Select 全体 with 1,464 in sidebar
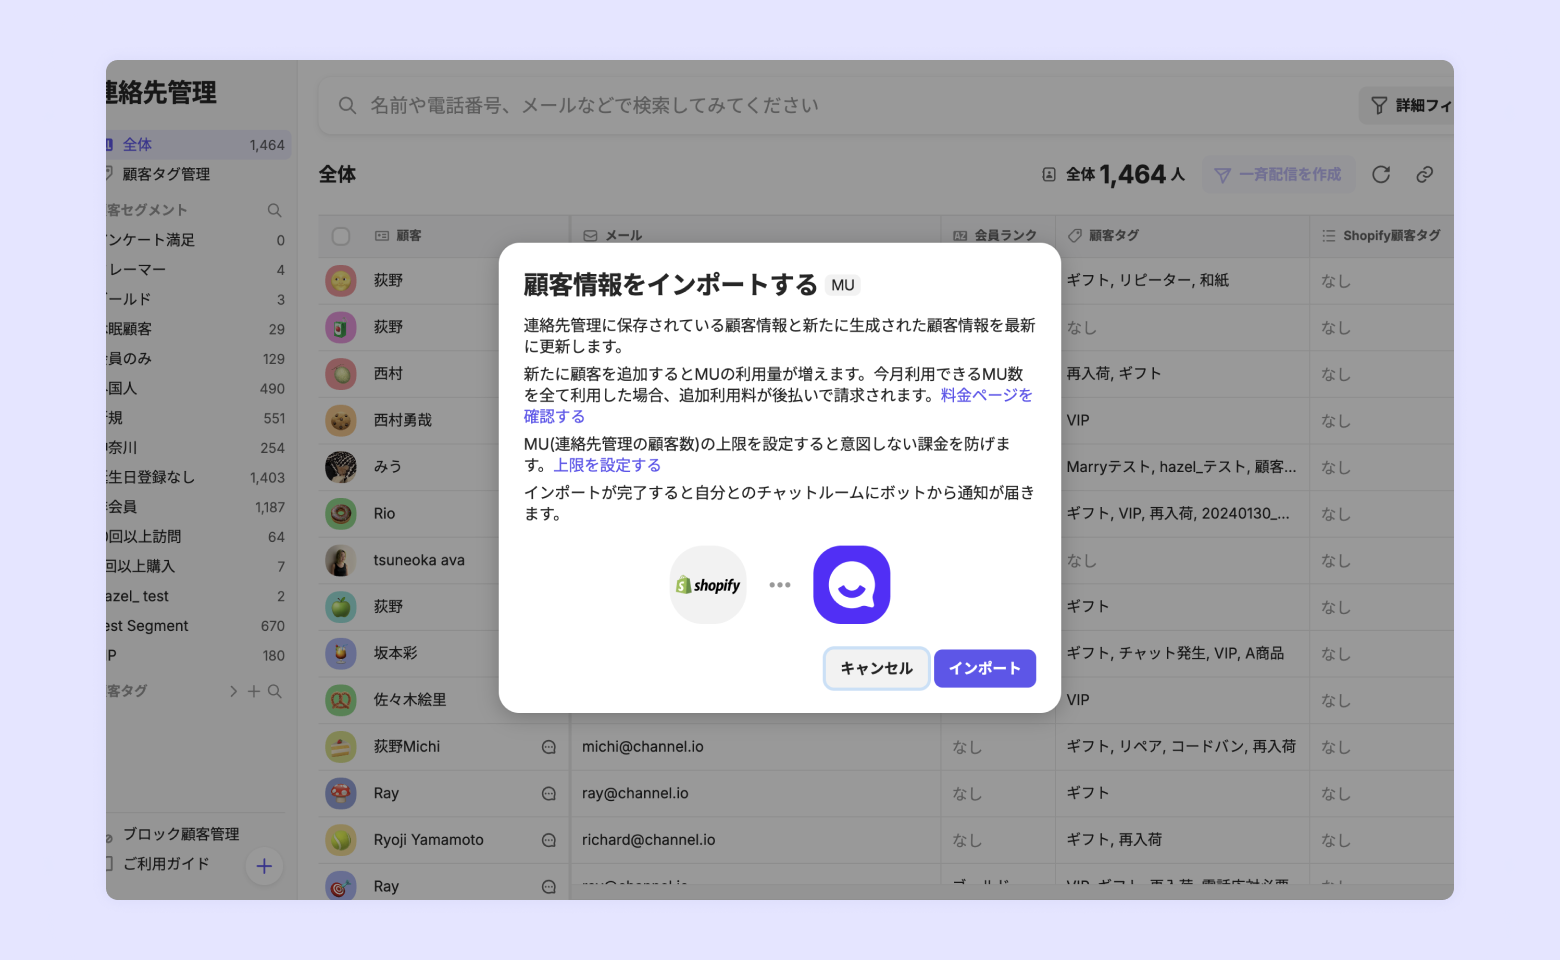Screen dimensions: 1560x960 tap(199, 145)
